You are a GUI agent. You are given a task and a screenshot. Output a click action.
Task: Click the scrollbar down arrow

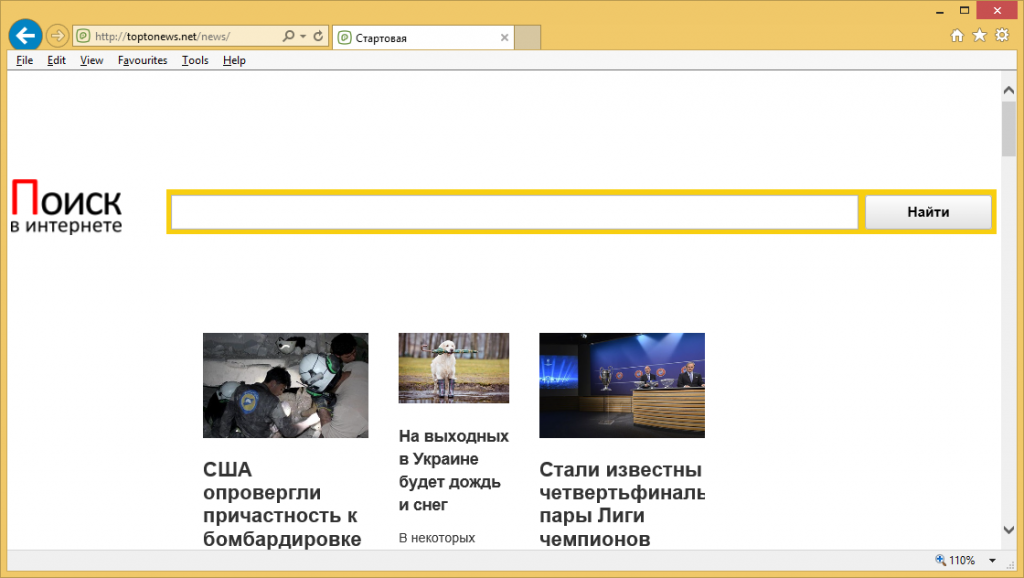(x=1008, y=530)
